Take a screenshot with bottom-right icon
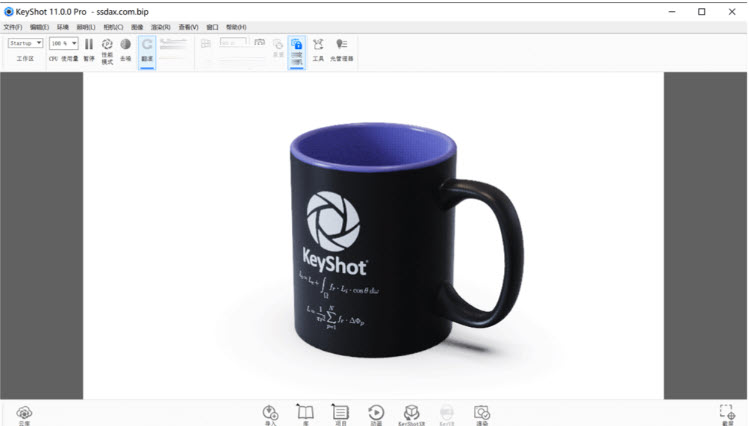The height and width of the screenshot is (426, 749). pos(727,412)
